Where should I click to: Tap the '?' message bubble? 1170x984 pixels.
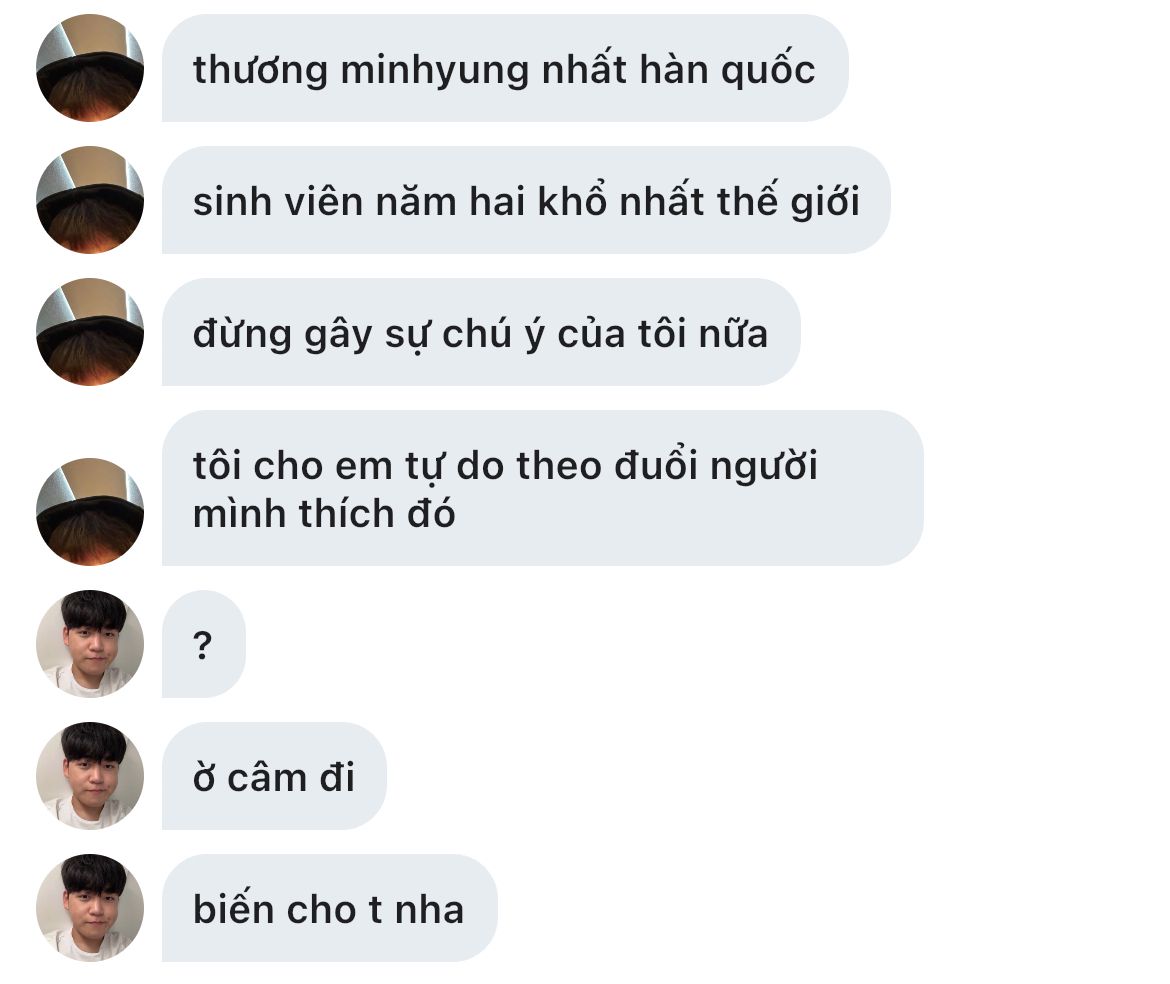tap(204, 644)
